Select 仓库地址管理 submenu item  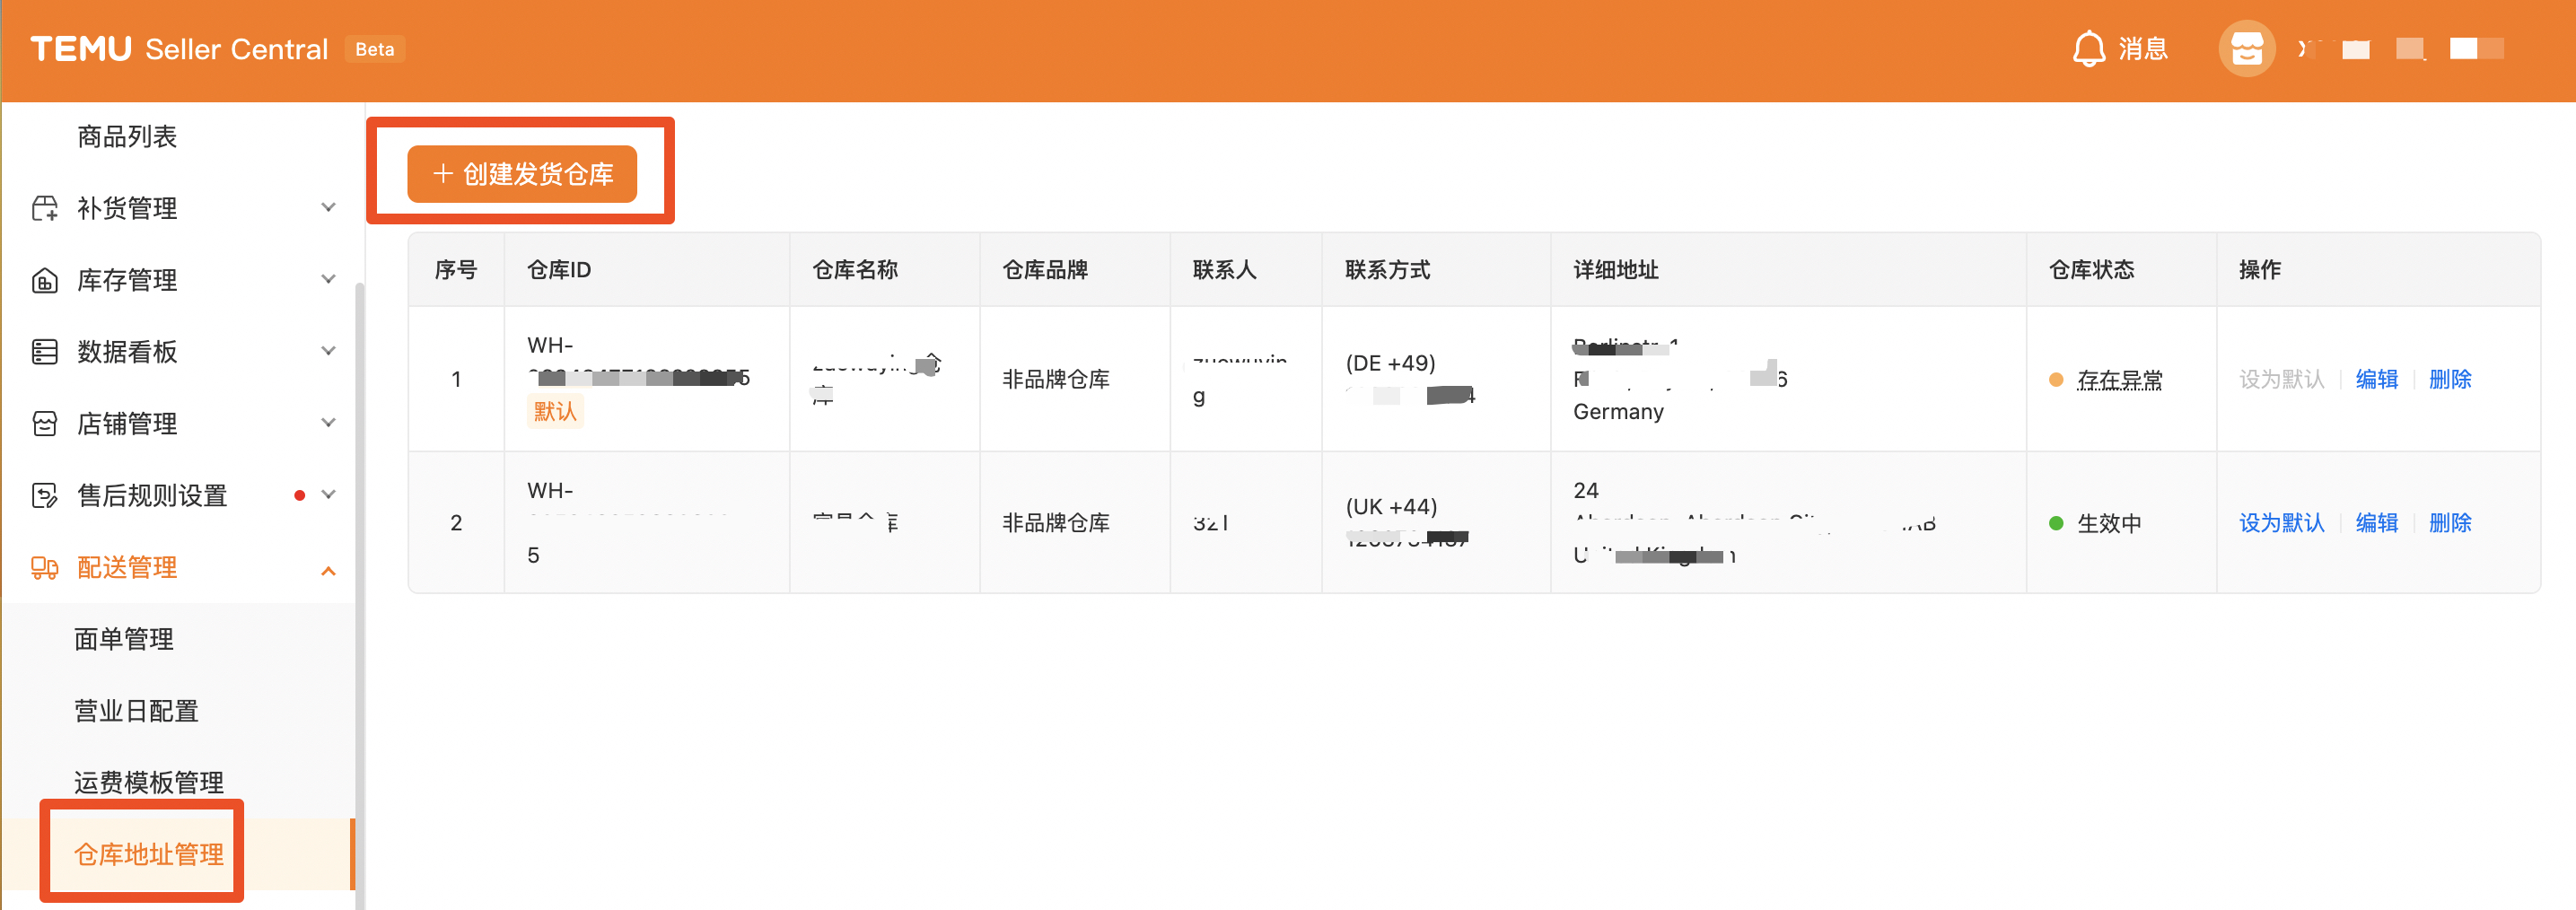coord(149,855)
